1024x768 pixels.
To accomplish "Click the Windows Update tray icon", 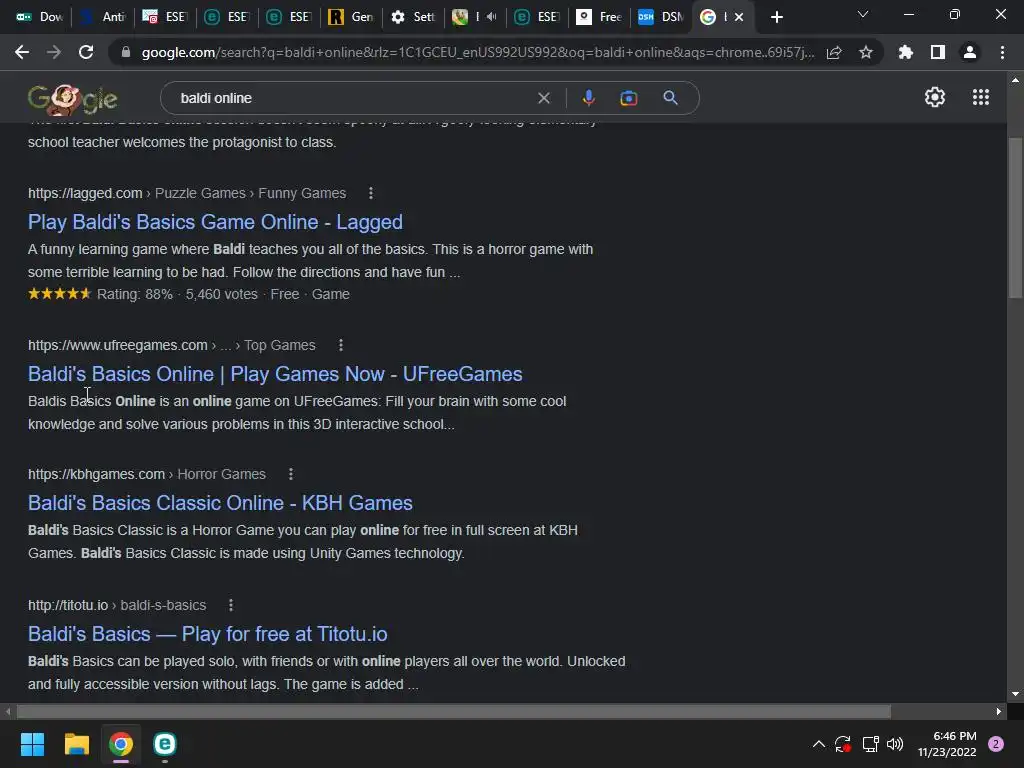I will (842, 744).
